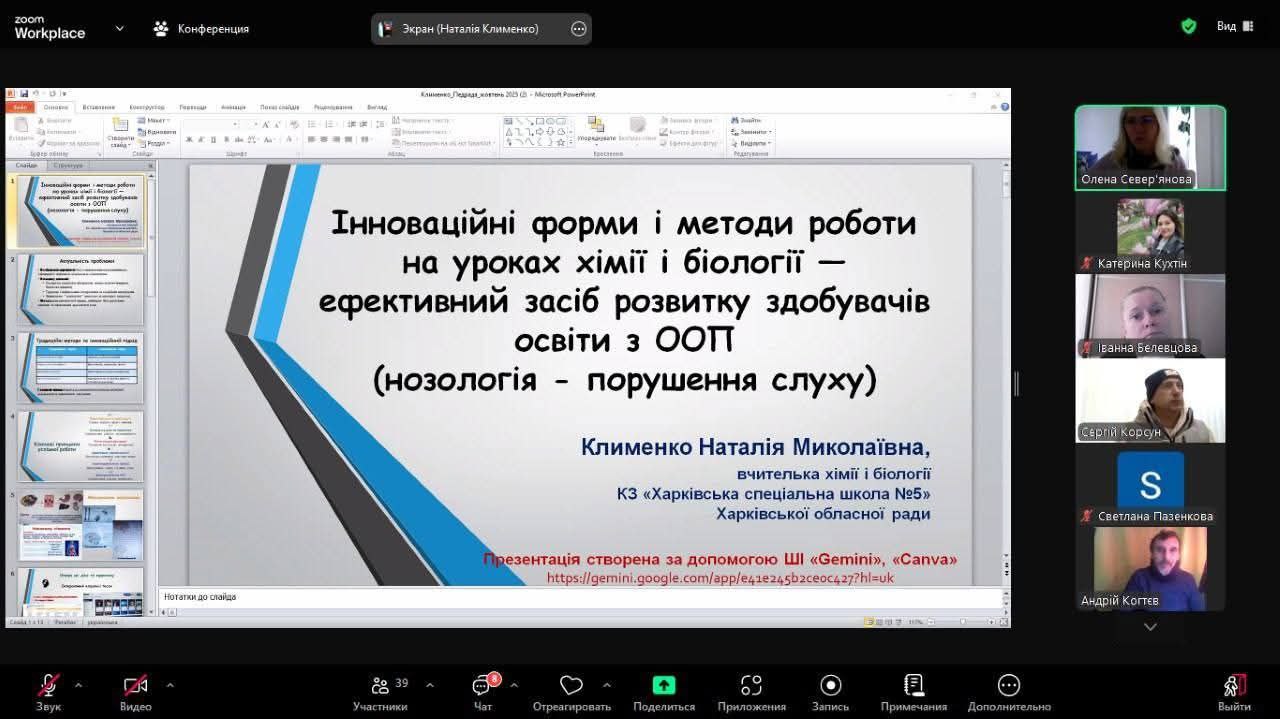Start recording with the Запись icon
The height and width of the screenshot is (719, 1280).
click(x=830, y=686)
